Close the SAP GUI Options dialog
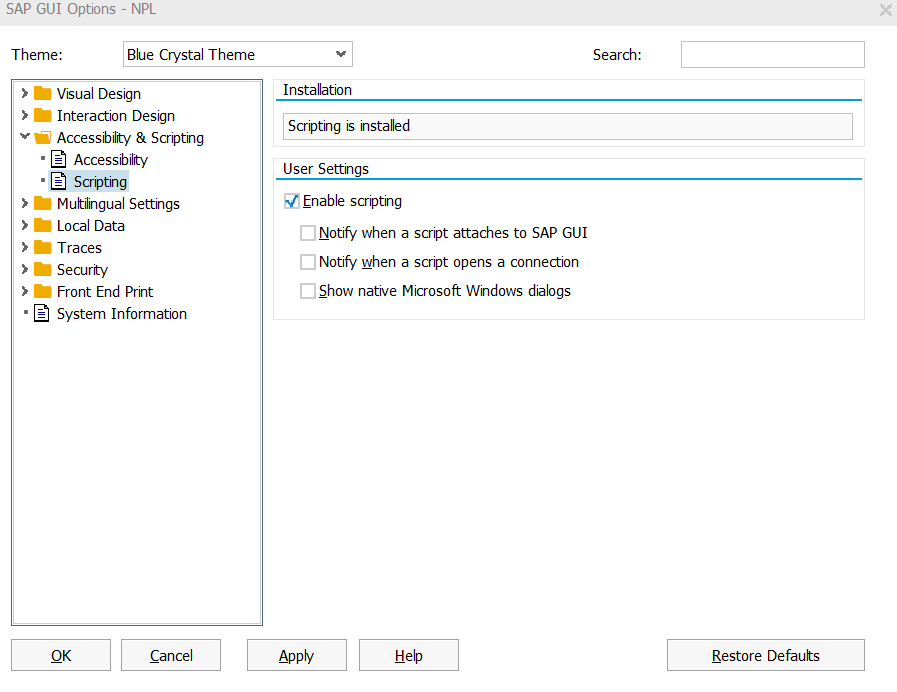 pyautogui.click(x=886, y=10)
